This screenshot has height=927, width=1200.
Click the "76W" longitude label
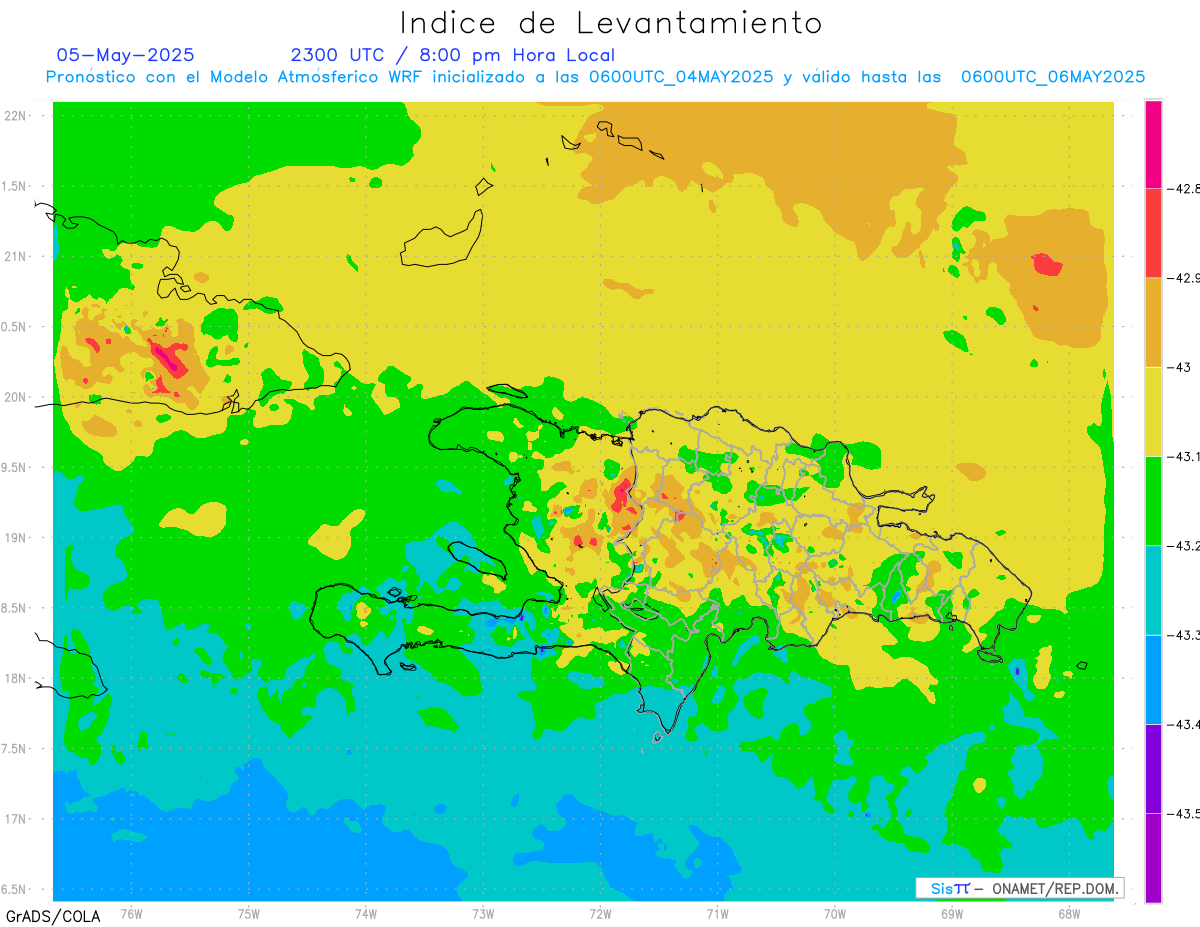131,914
